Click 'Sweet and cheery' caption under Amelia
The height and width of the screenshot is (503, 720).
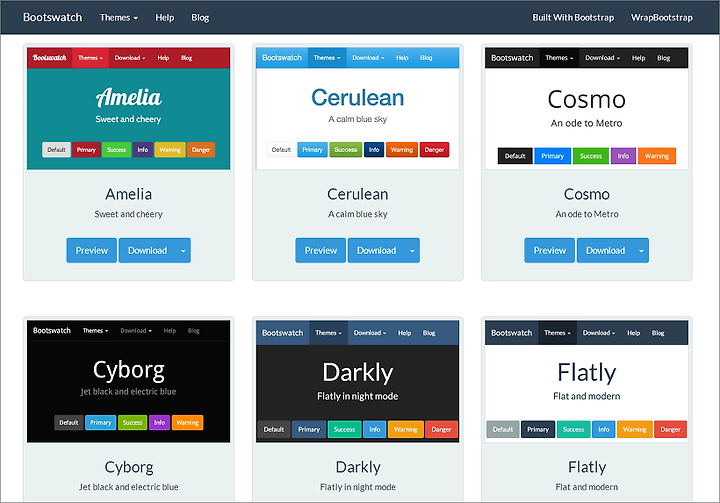point(129,214)
